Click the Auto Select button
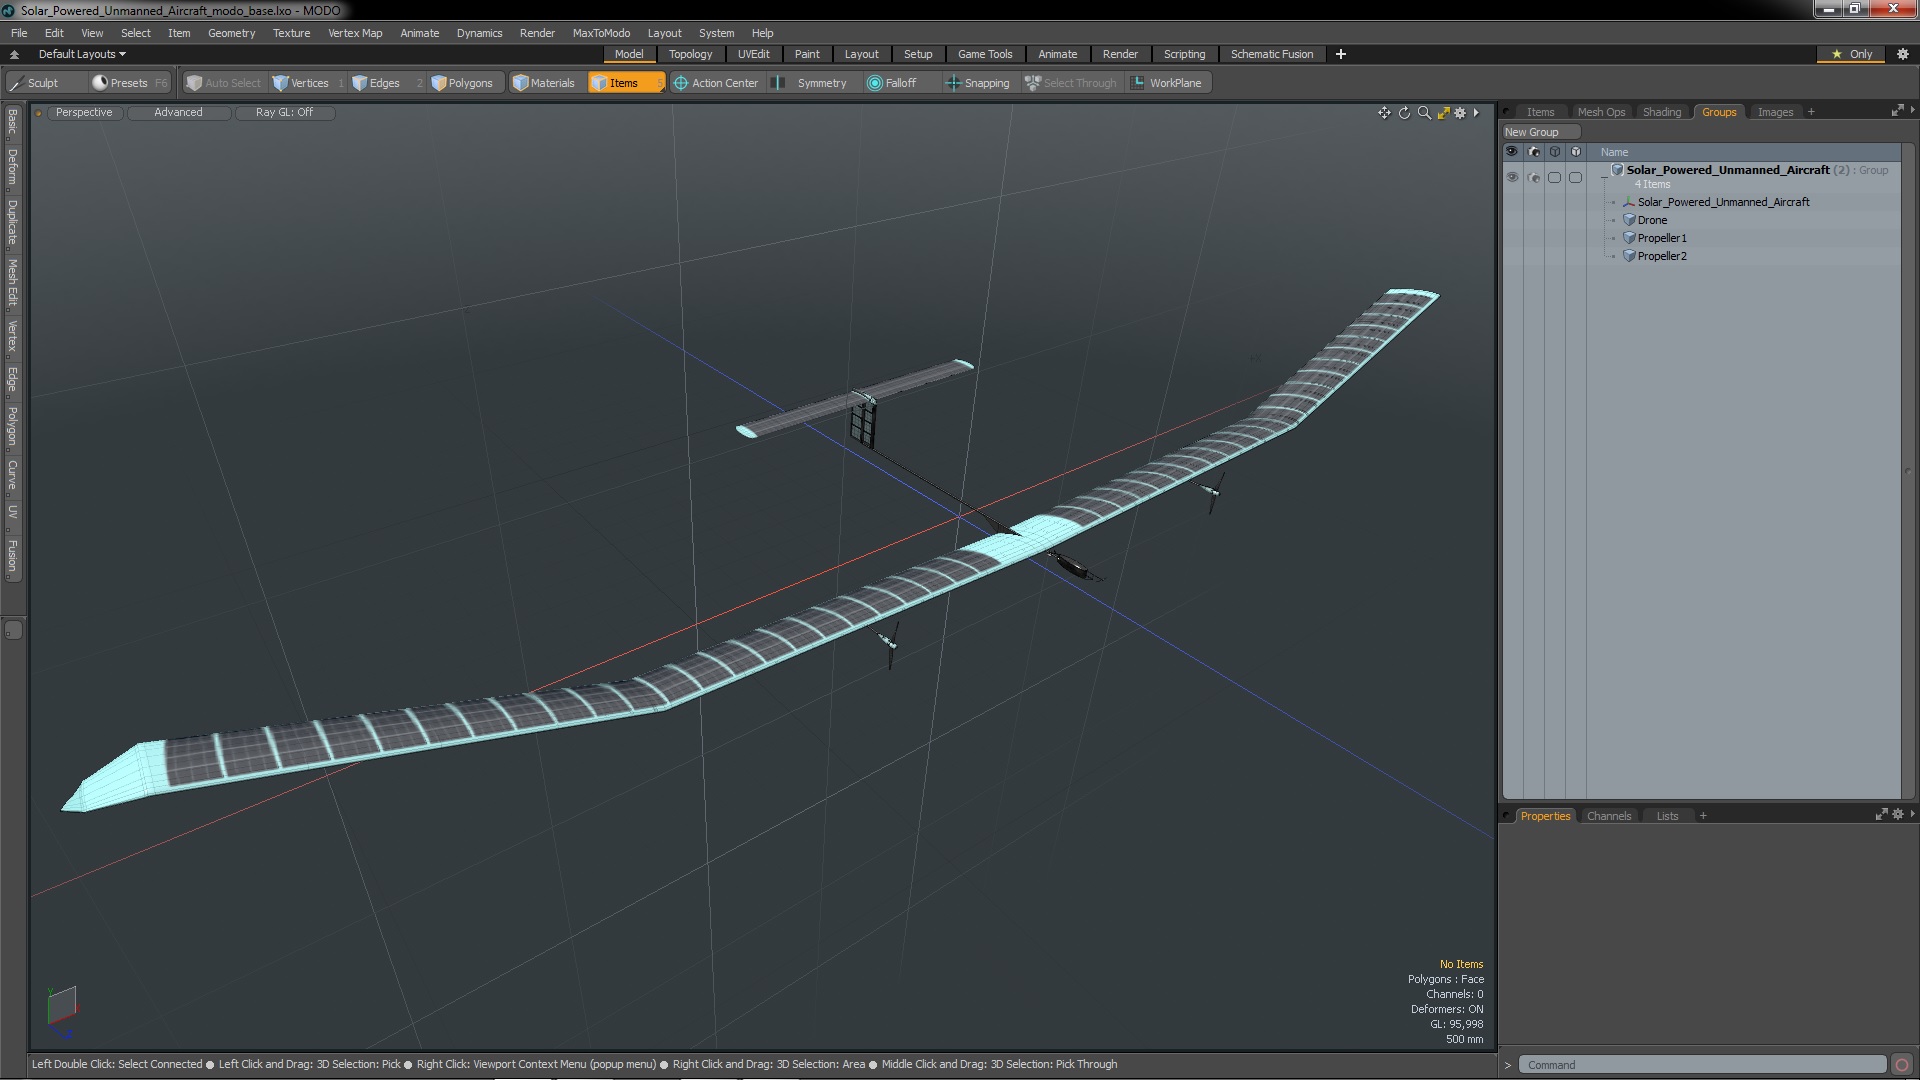 [223, 83]
